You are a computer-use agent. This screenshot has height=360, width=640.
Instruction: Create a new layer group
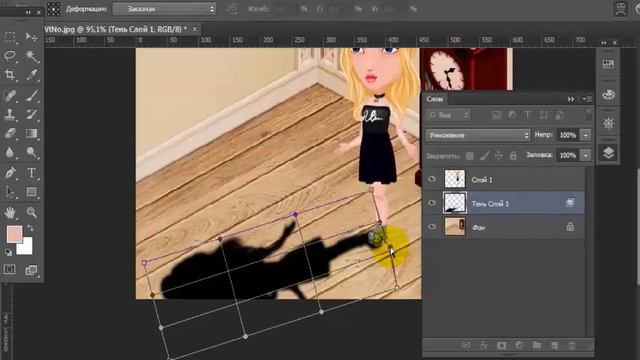(x=536, y=345)
